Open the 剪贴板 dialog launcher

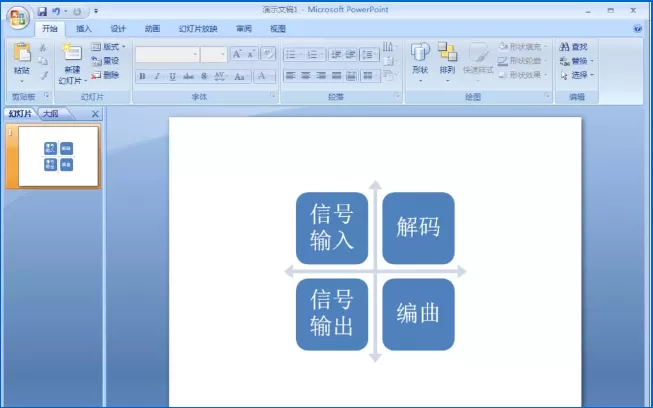(x=47, y=96)
